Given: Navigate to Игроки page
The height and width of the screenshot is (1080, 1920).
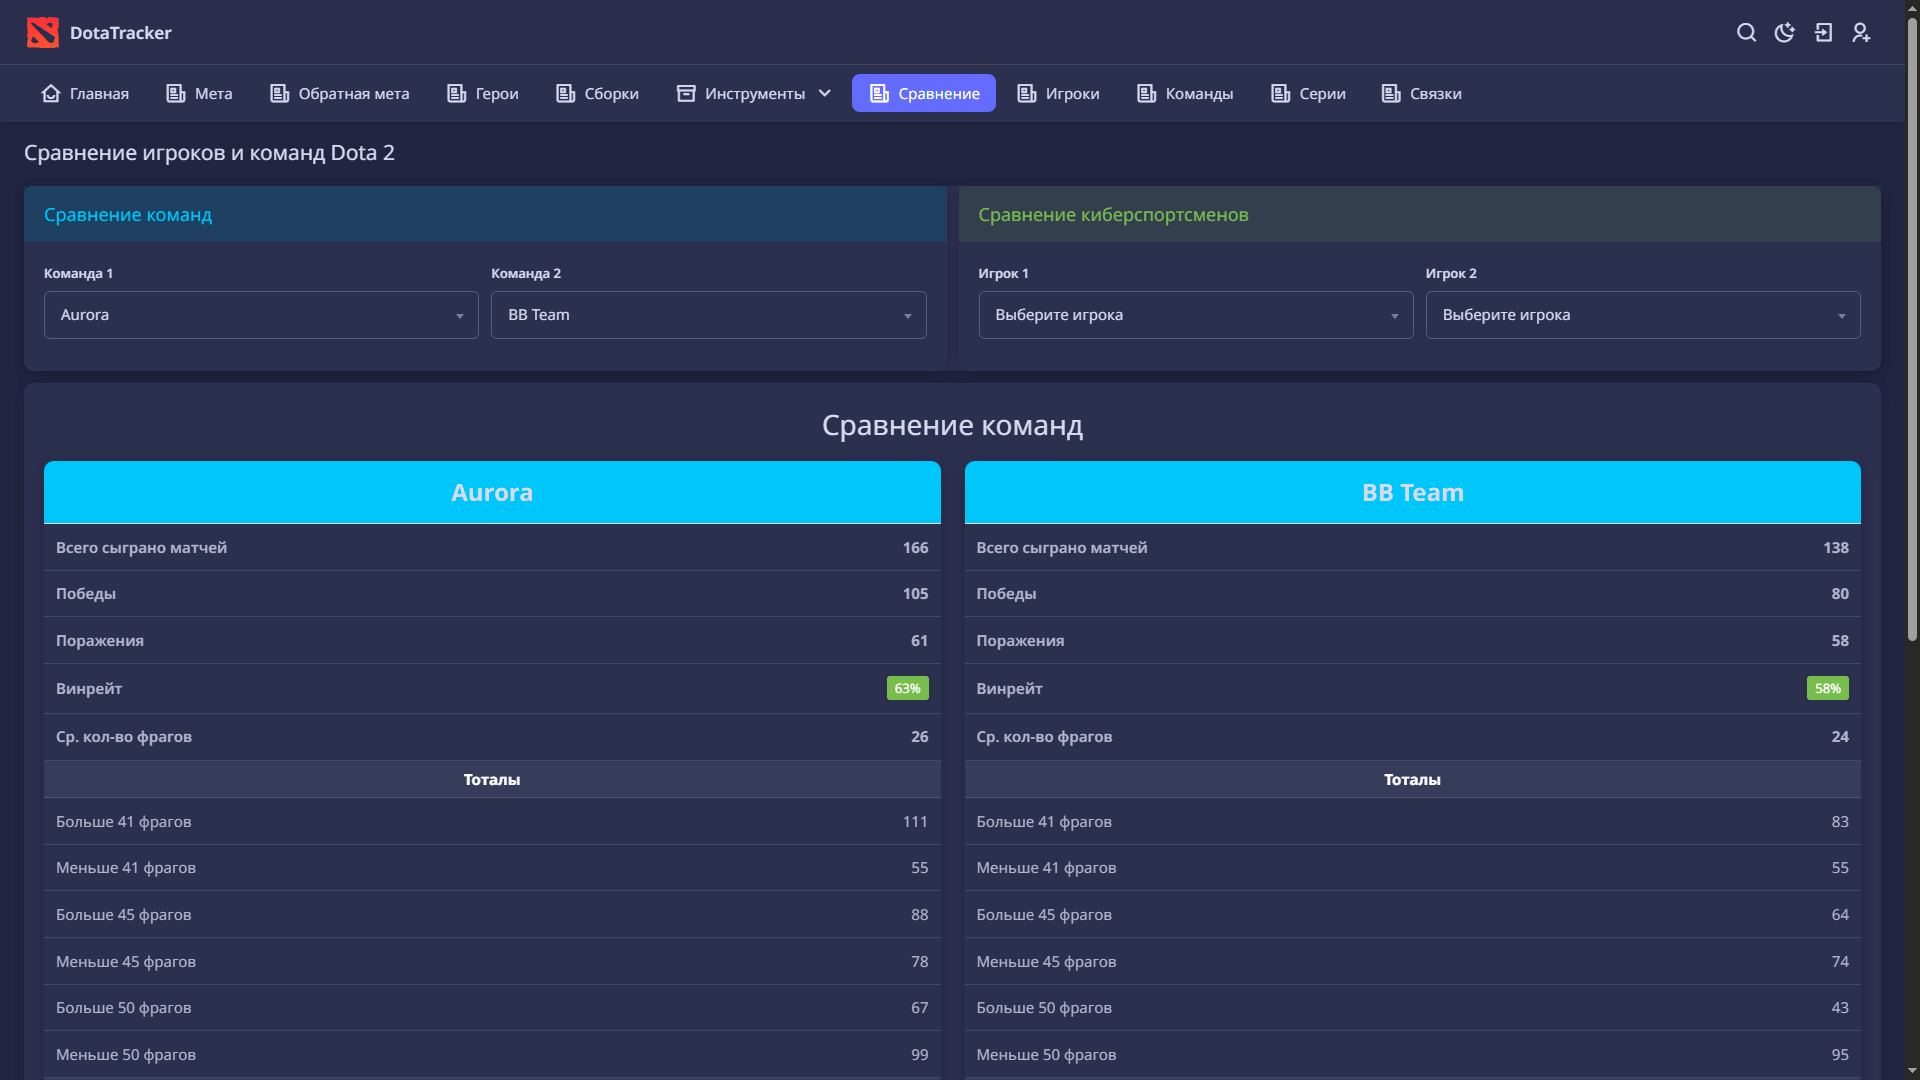Looking at the screenshot, I should [x=1059, y=93].
